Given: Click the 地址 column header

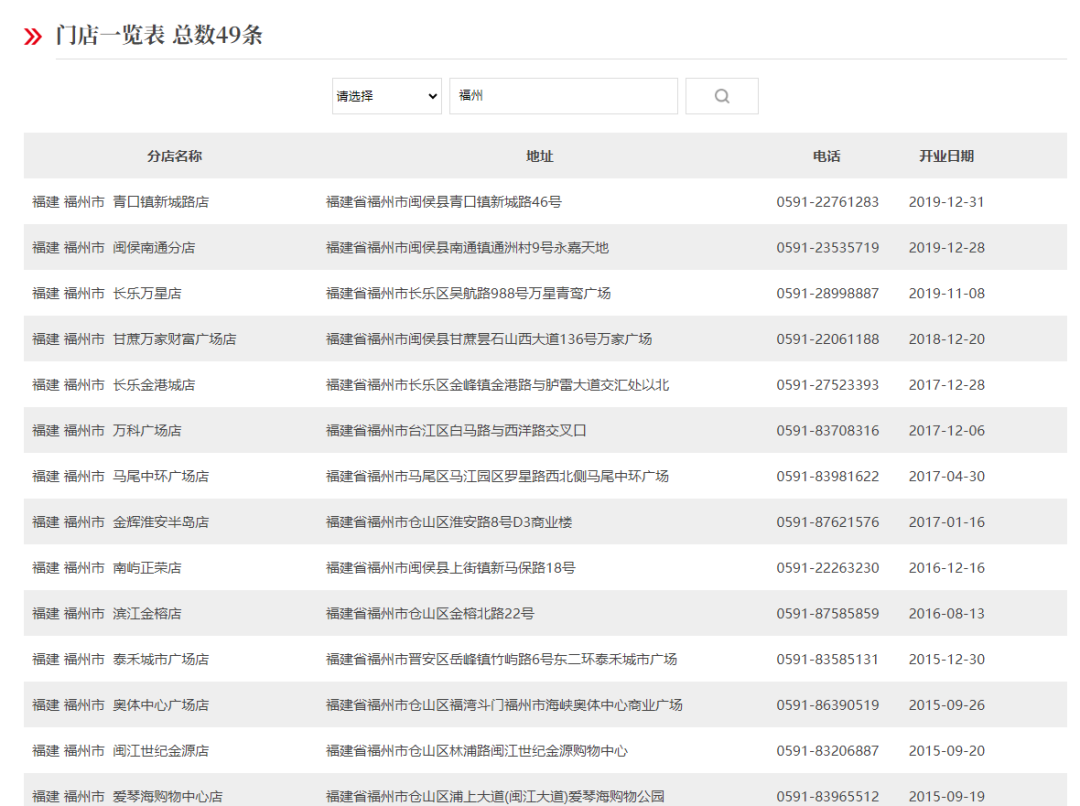Looking at the screenshot, I should 539,156.
